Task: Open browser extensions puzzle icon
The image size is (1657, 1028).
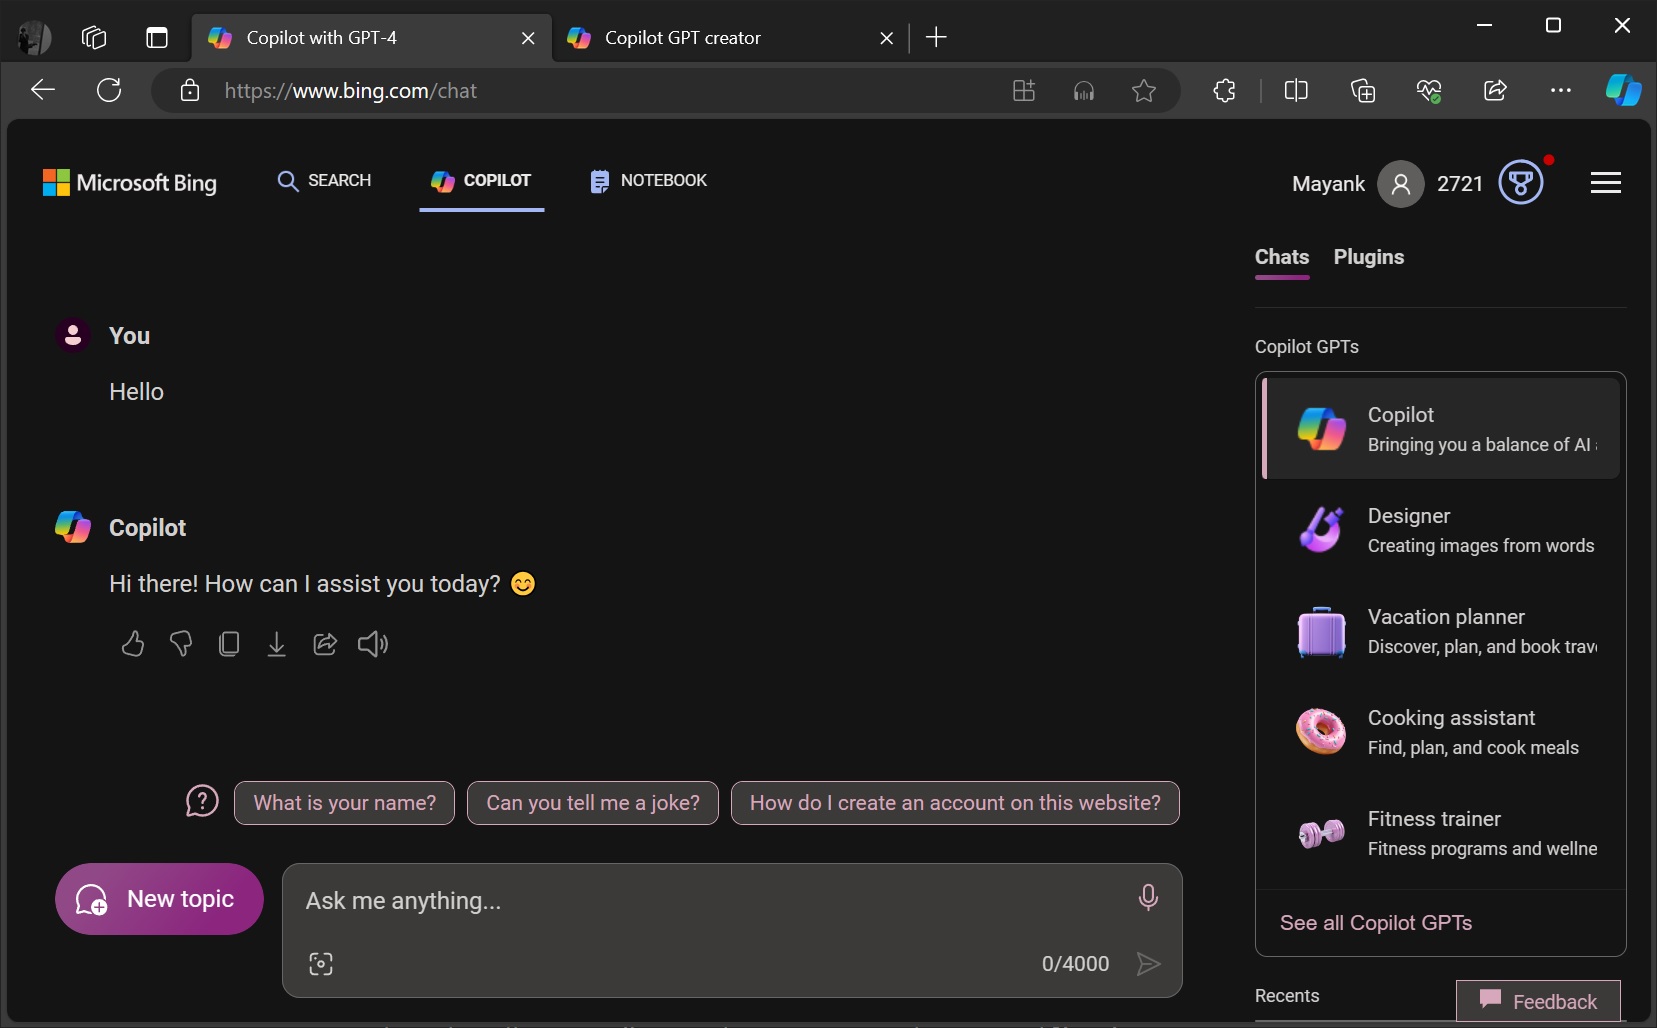Action: 1224,91
